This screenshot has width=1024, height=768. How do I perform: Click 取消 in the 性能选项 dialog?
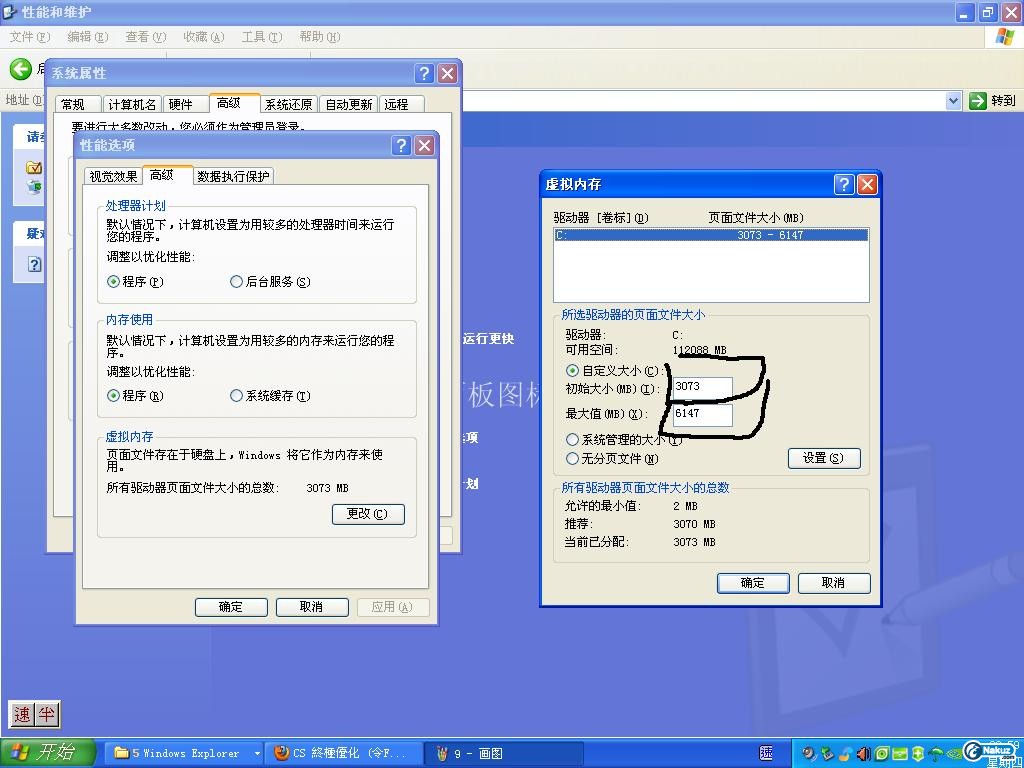[x=312, y=607]
